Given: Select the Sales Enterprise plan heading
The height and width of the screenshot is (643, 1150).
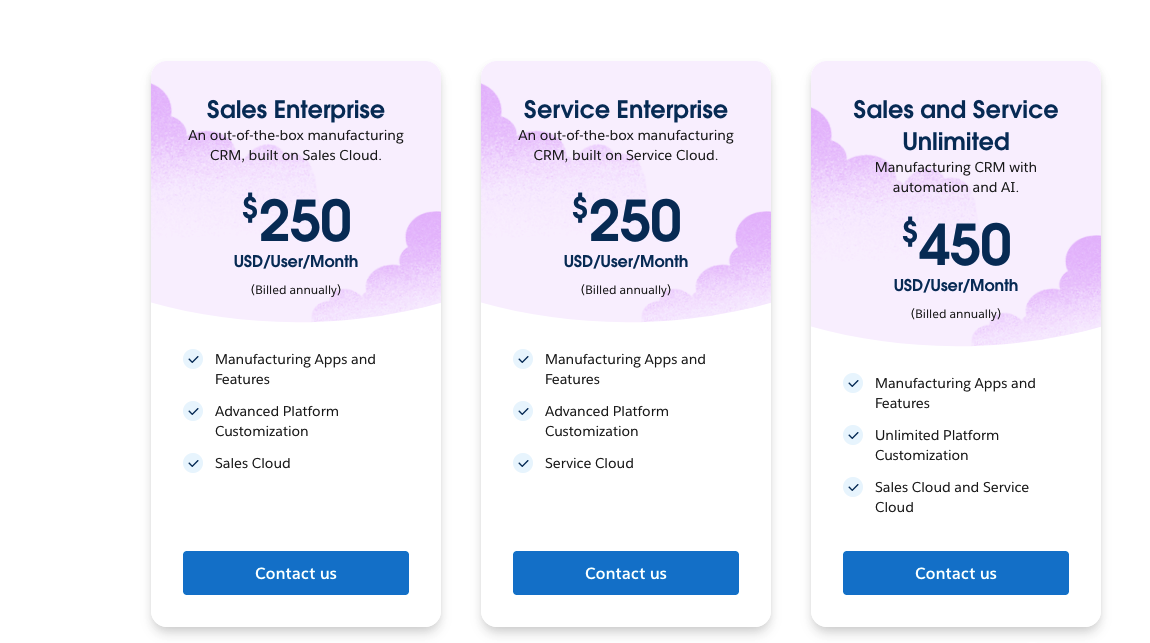Looking at the screenshot, I should click(296, 109).
